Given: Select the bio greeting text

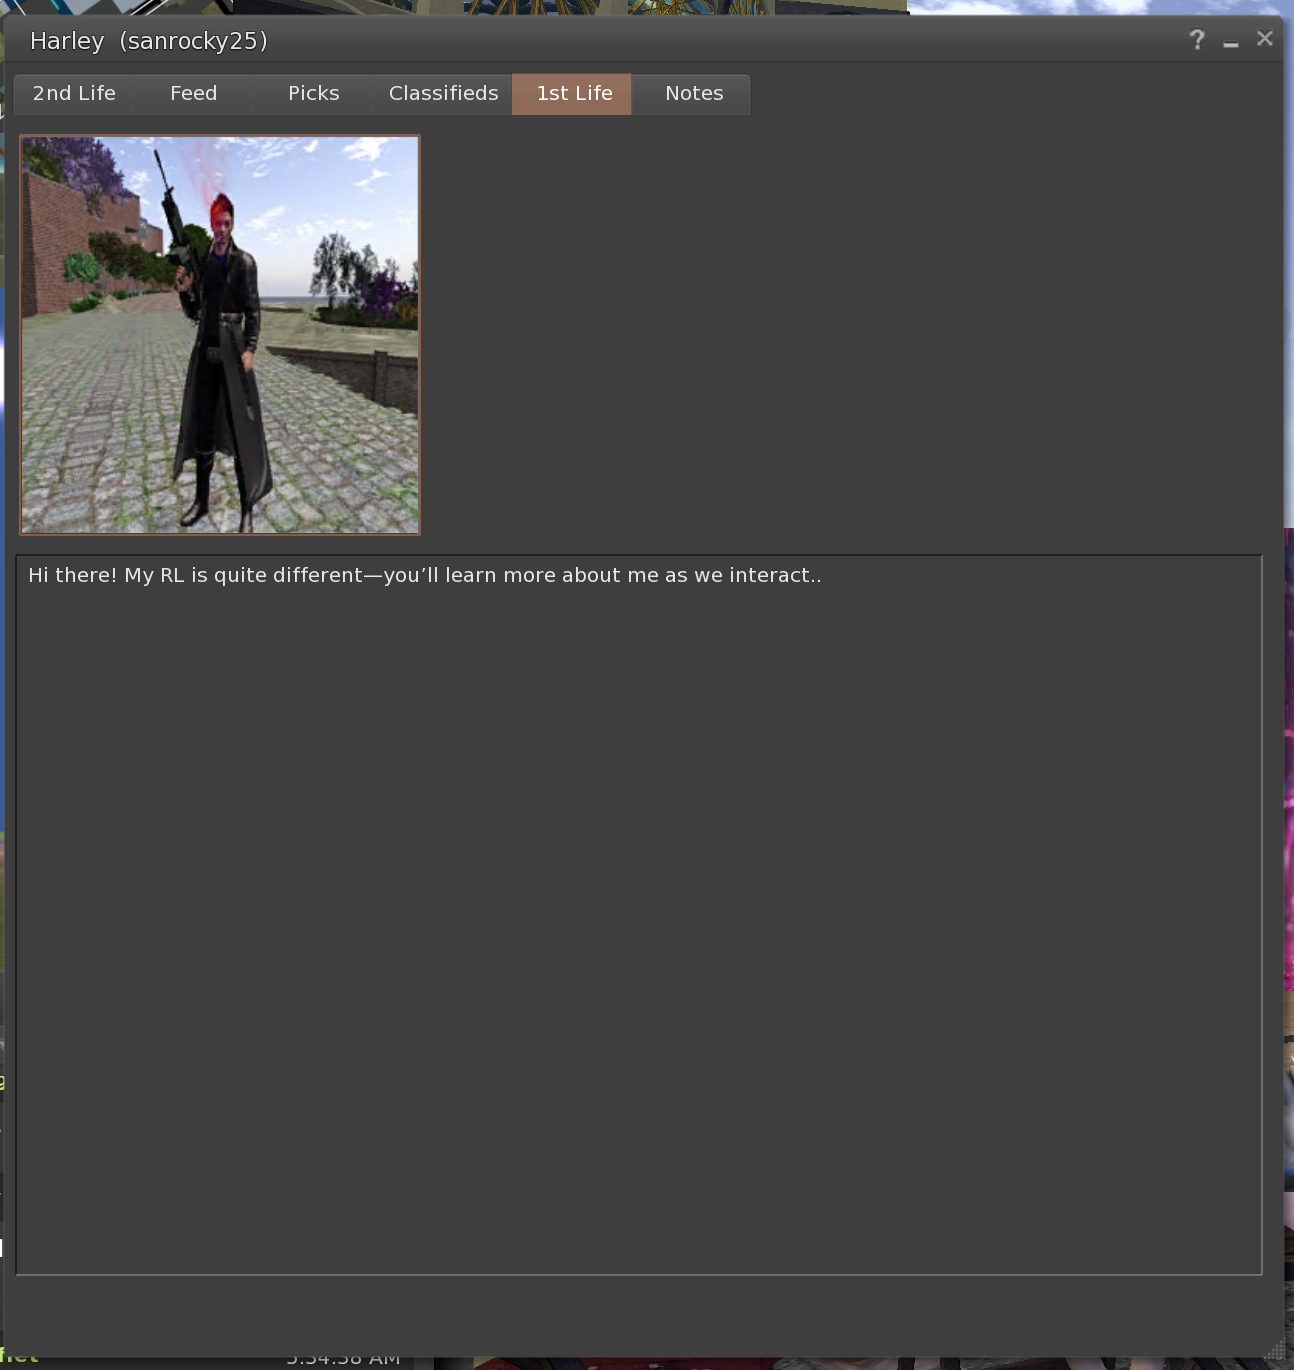Looking at the screenshot, I should (424, 574).
